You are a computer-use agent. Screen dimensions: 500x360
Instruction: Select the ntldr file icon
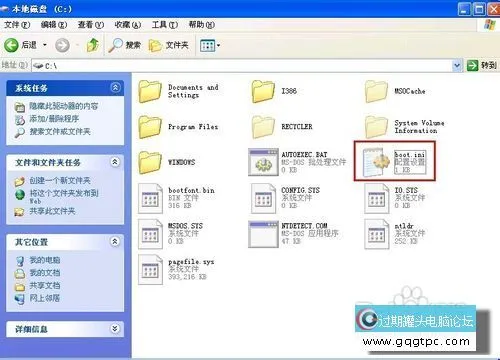click(377, 234)
